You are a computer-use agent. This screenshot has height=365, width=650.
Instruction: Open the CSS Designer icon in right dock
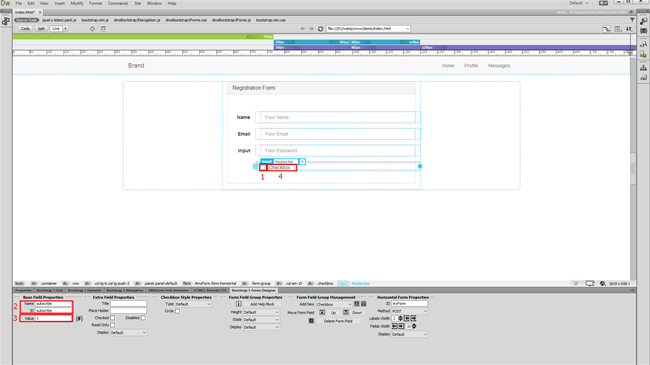643,44
